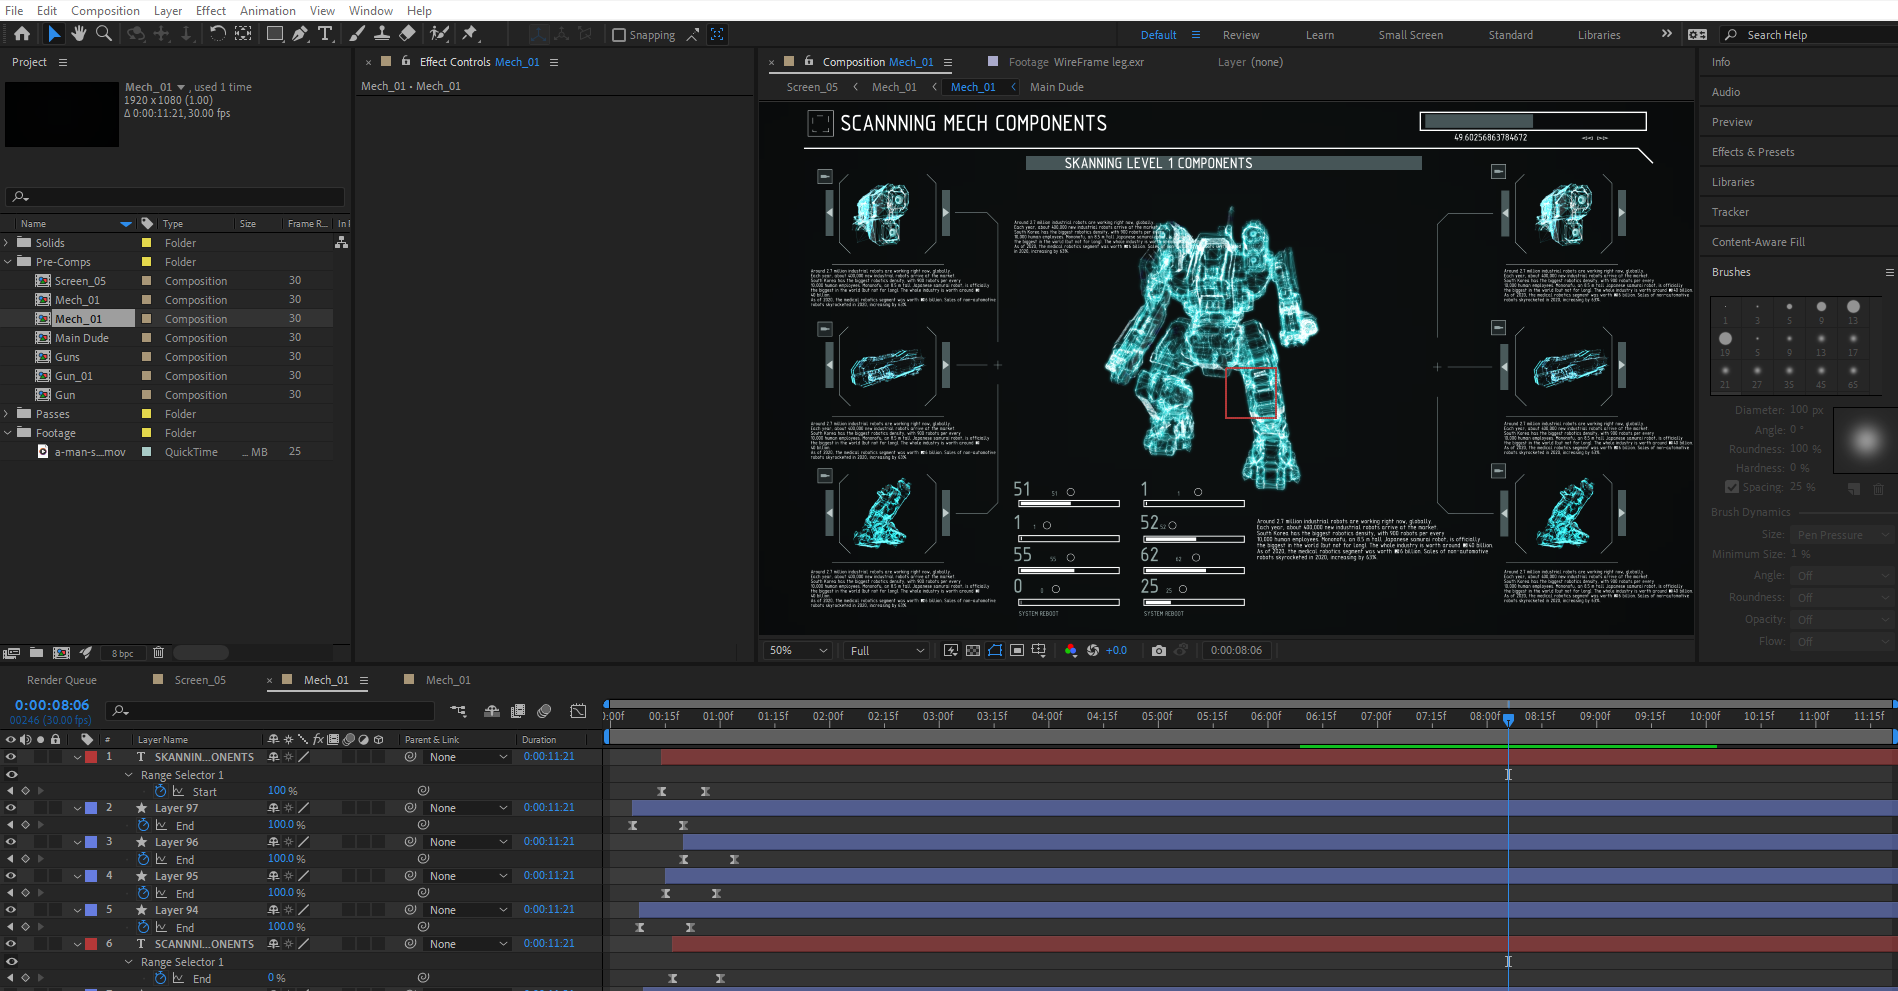Activate the Roto Brush tool
1898x991 pixels.
439,34
